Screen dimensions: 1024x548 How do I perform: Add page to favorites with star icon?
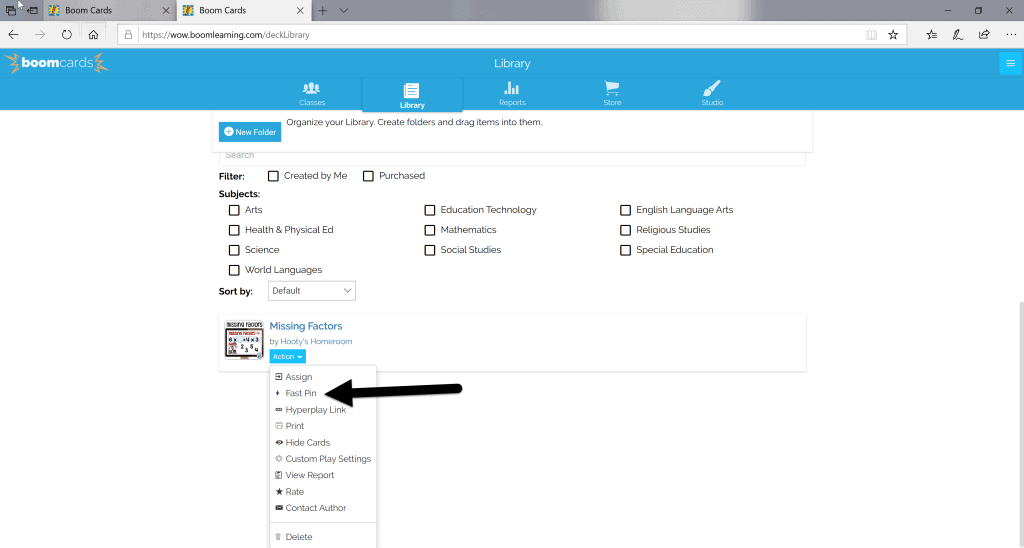(x=893, y=35)
